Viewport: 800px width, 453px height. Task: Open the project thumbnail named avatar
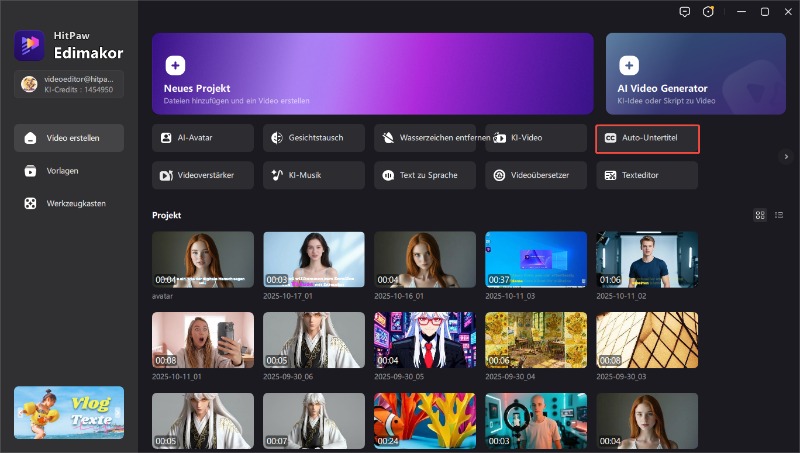click(203, 260)
